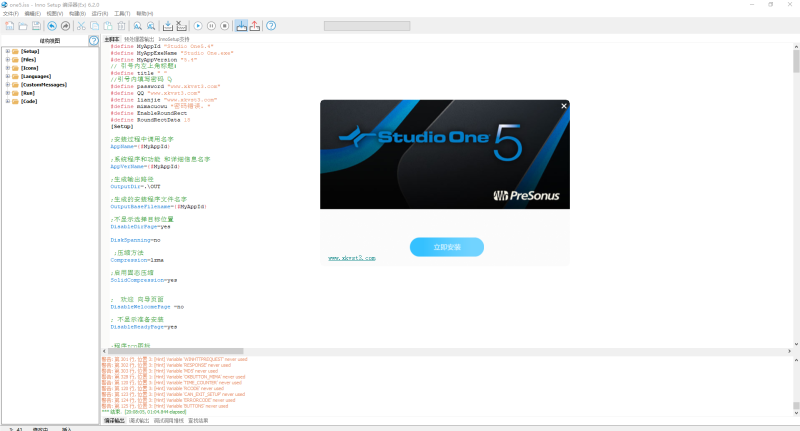Viewport: 800px width, 431px height.
Task: Click the editor horizontal scrollbar thumb
Action: point(176,351)
